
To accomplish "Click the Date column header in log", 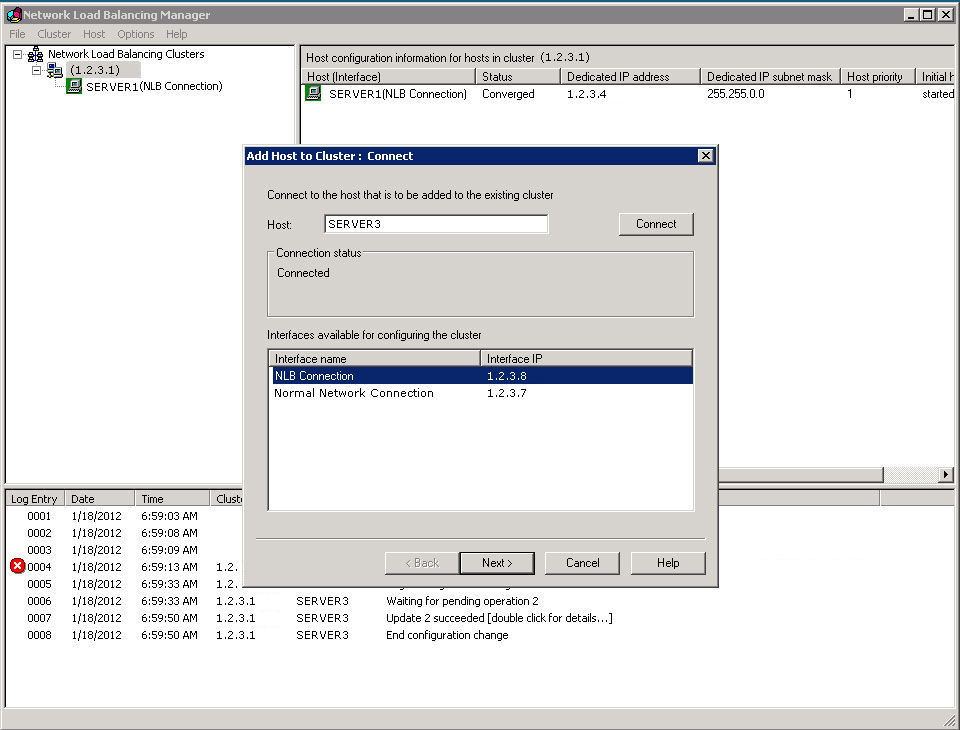I will click(x=99, y=499).
